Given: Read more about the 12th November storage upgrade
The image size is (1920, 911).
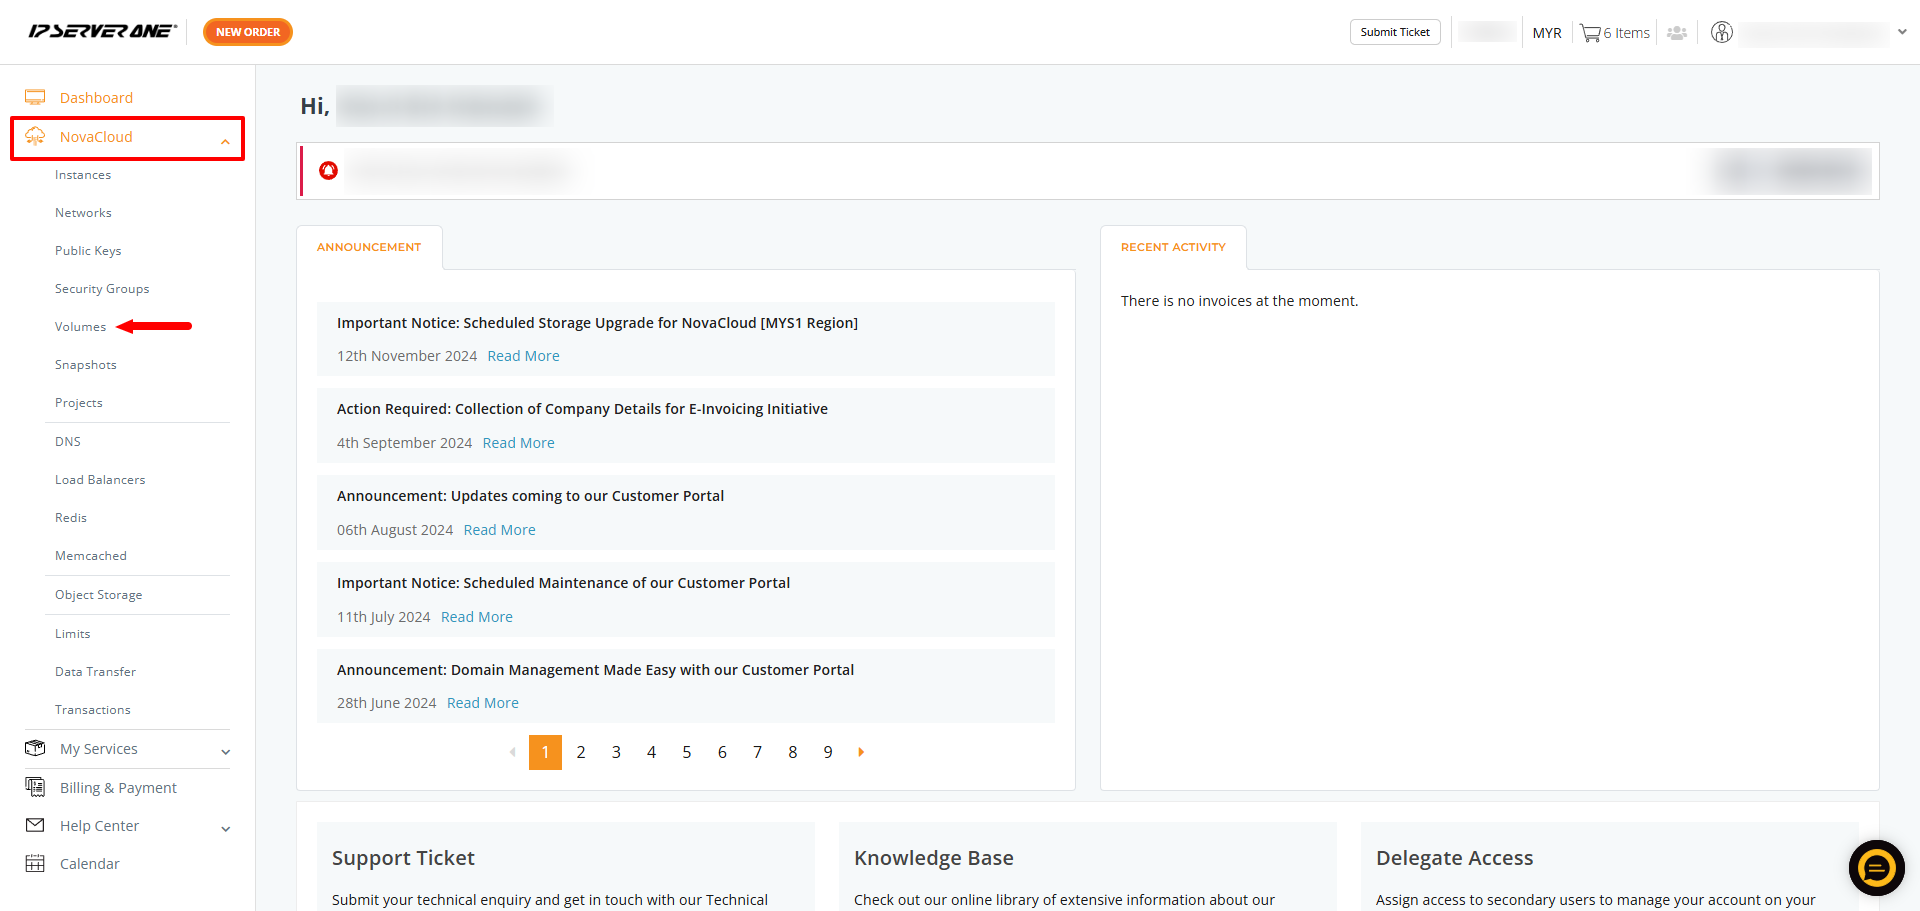Looking at the screenshot, I should pos(523,356).
